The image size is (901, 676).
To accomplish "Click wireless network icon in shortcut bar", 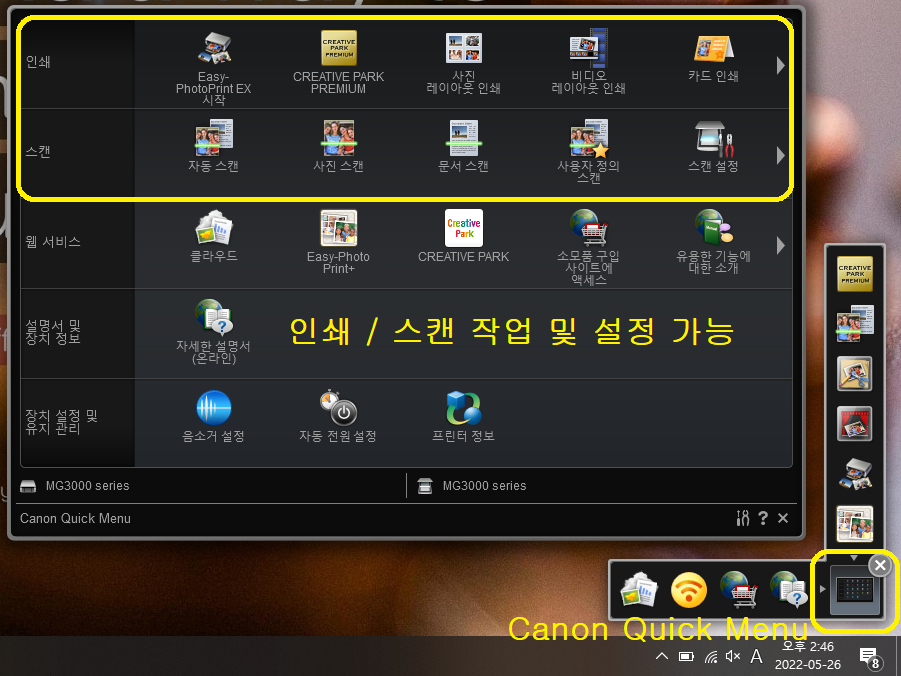I will pos(689,589).
